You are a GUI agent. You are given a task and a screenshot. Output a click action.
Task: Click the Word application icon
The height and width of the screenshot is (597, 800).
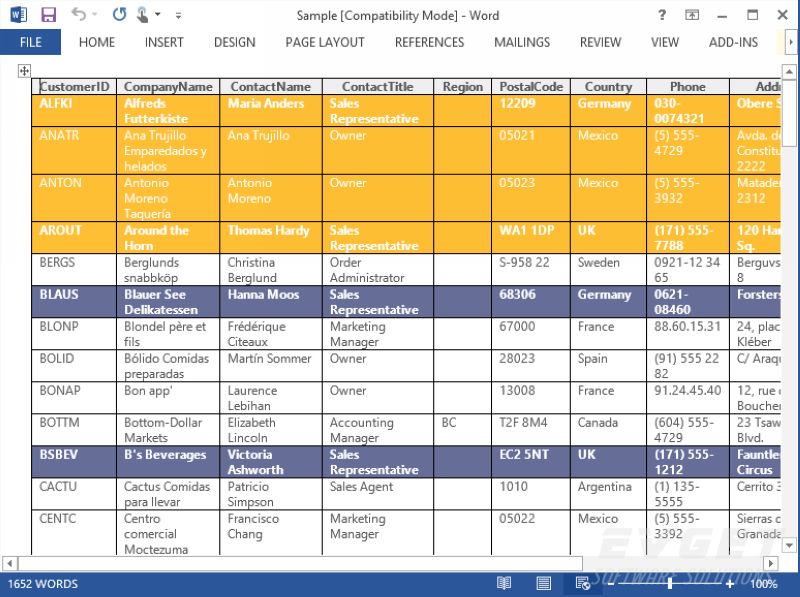coord(18,14)
